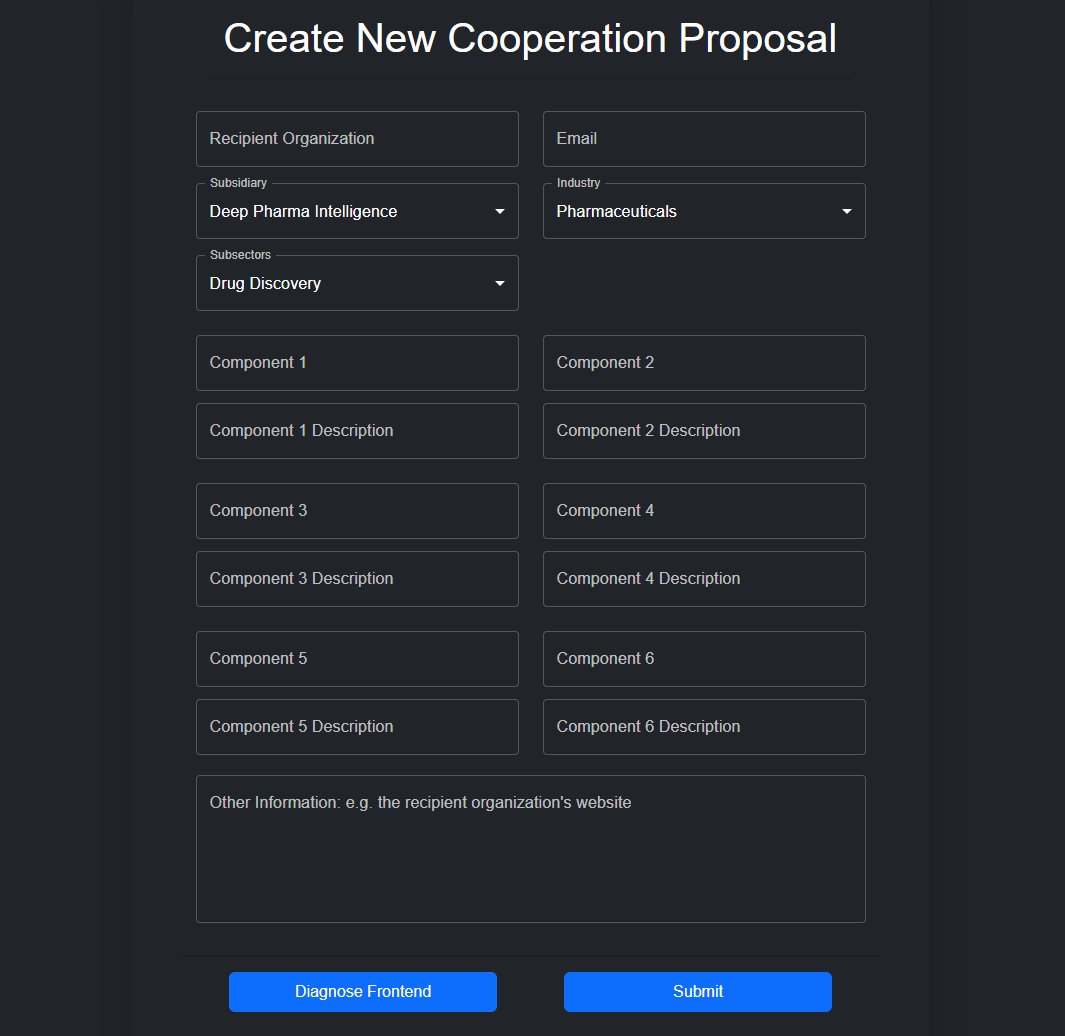Click into Component 3 field

click(x=357, y=511)
